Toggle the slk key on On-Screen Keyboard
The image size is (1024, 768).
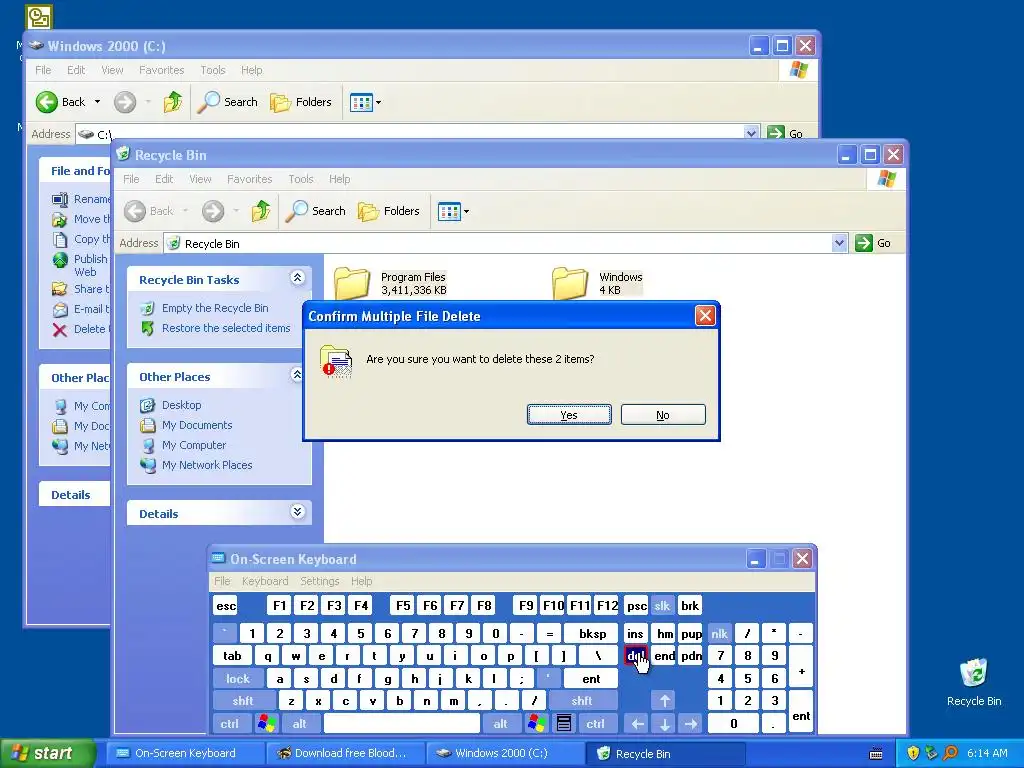(x=662, y=606)
